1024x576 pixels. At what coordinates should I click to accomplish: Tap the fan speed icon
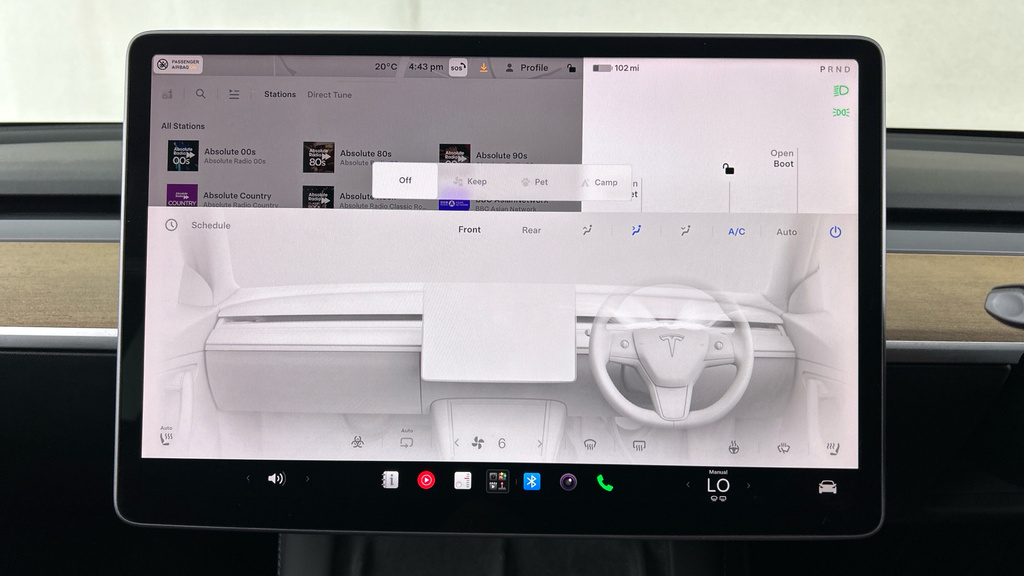click(x=478, y=443)
